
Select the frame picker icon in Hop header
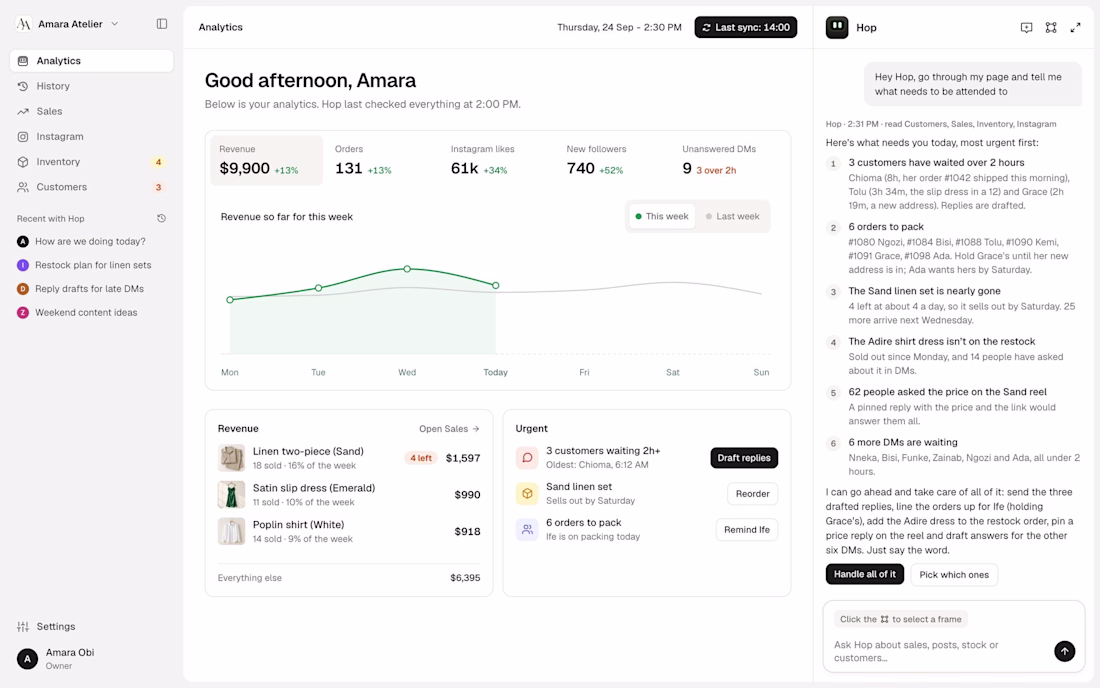pyautogui.click(x=1051, y=27)
